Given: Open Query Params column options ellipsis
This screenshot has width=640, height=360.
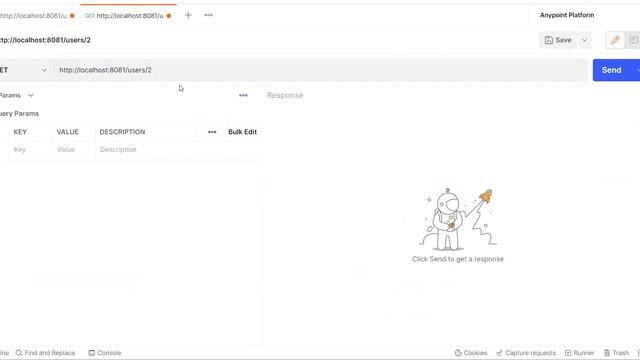Looking at the screenshot, I should [x=212, y=132].
